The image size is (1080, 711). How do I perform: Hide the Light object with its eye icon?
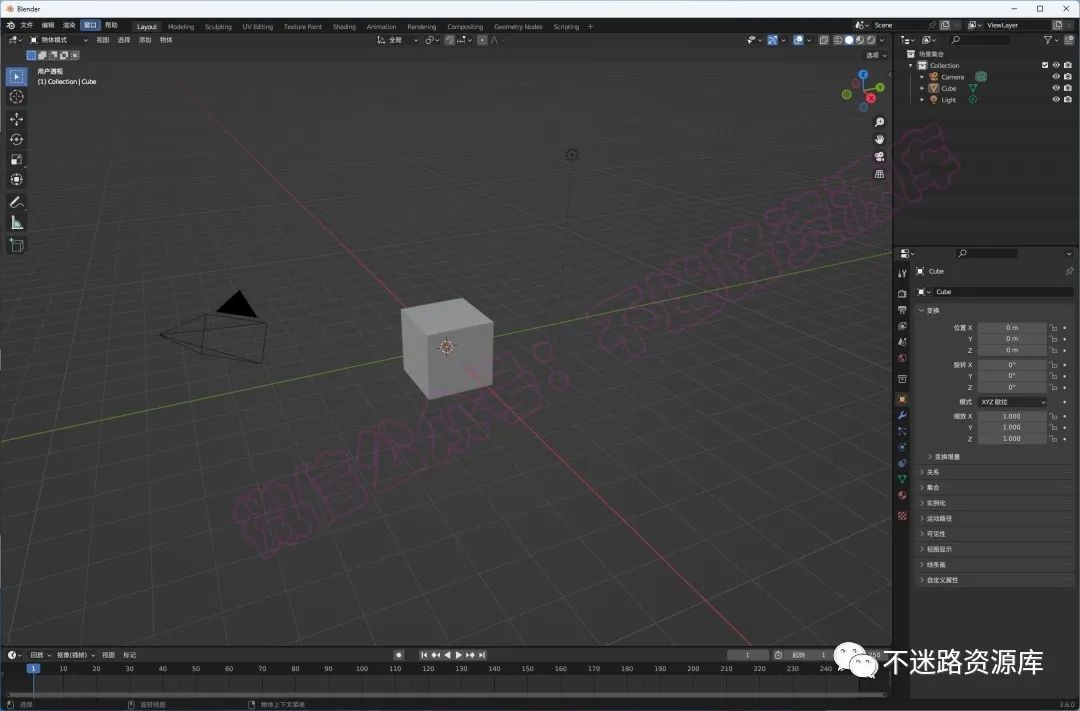coord(1056,99)
